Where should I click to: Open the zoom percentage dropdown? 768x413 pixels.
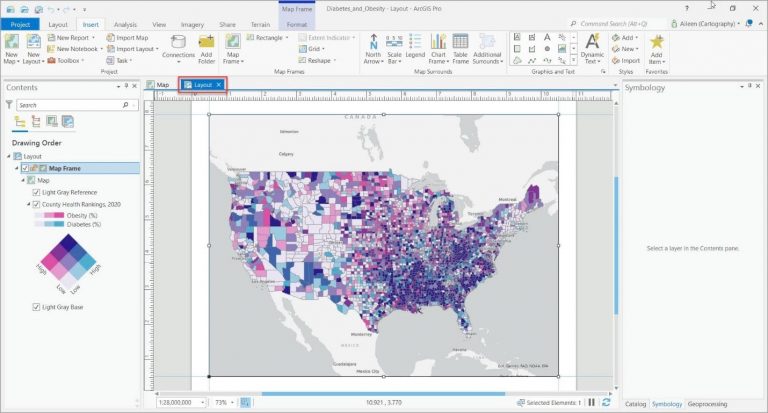tap(232, 402)
